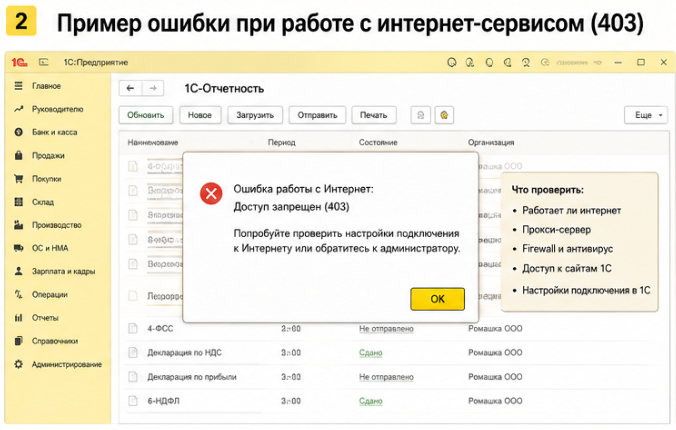This screenshot has height=430, width=676.
Task: Click the document icon of the 4-ФСС row
Action: (x=133, y=329)
